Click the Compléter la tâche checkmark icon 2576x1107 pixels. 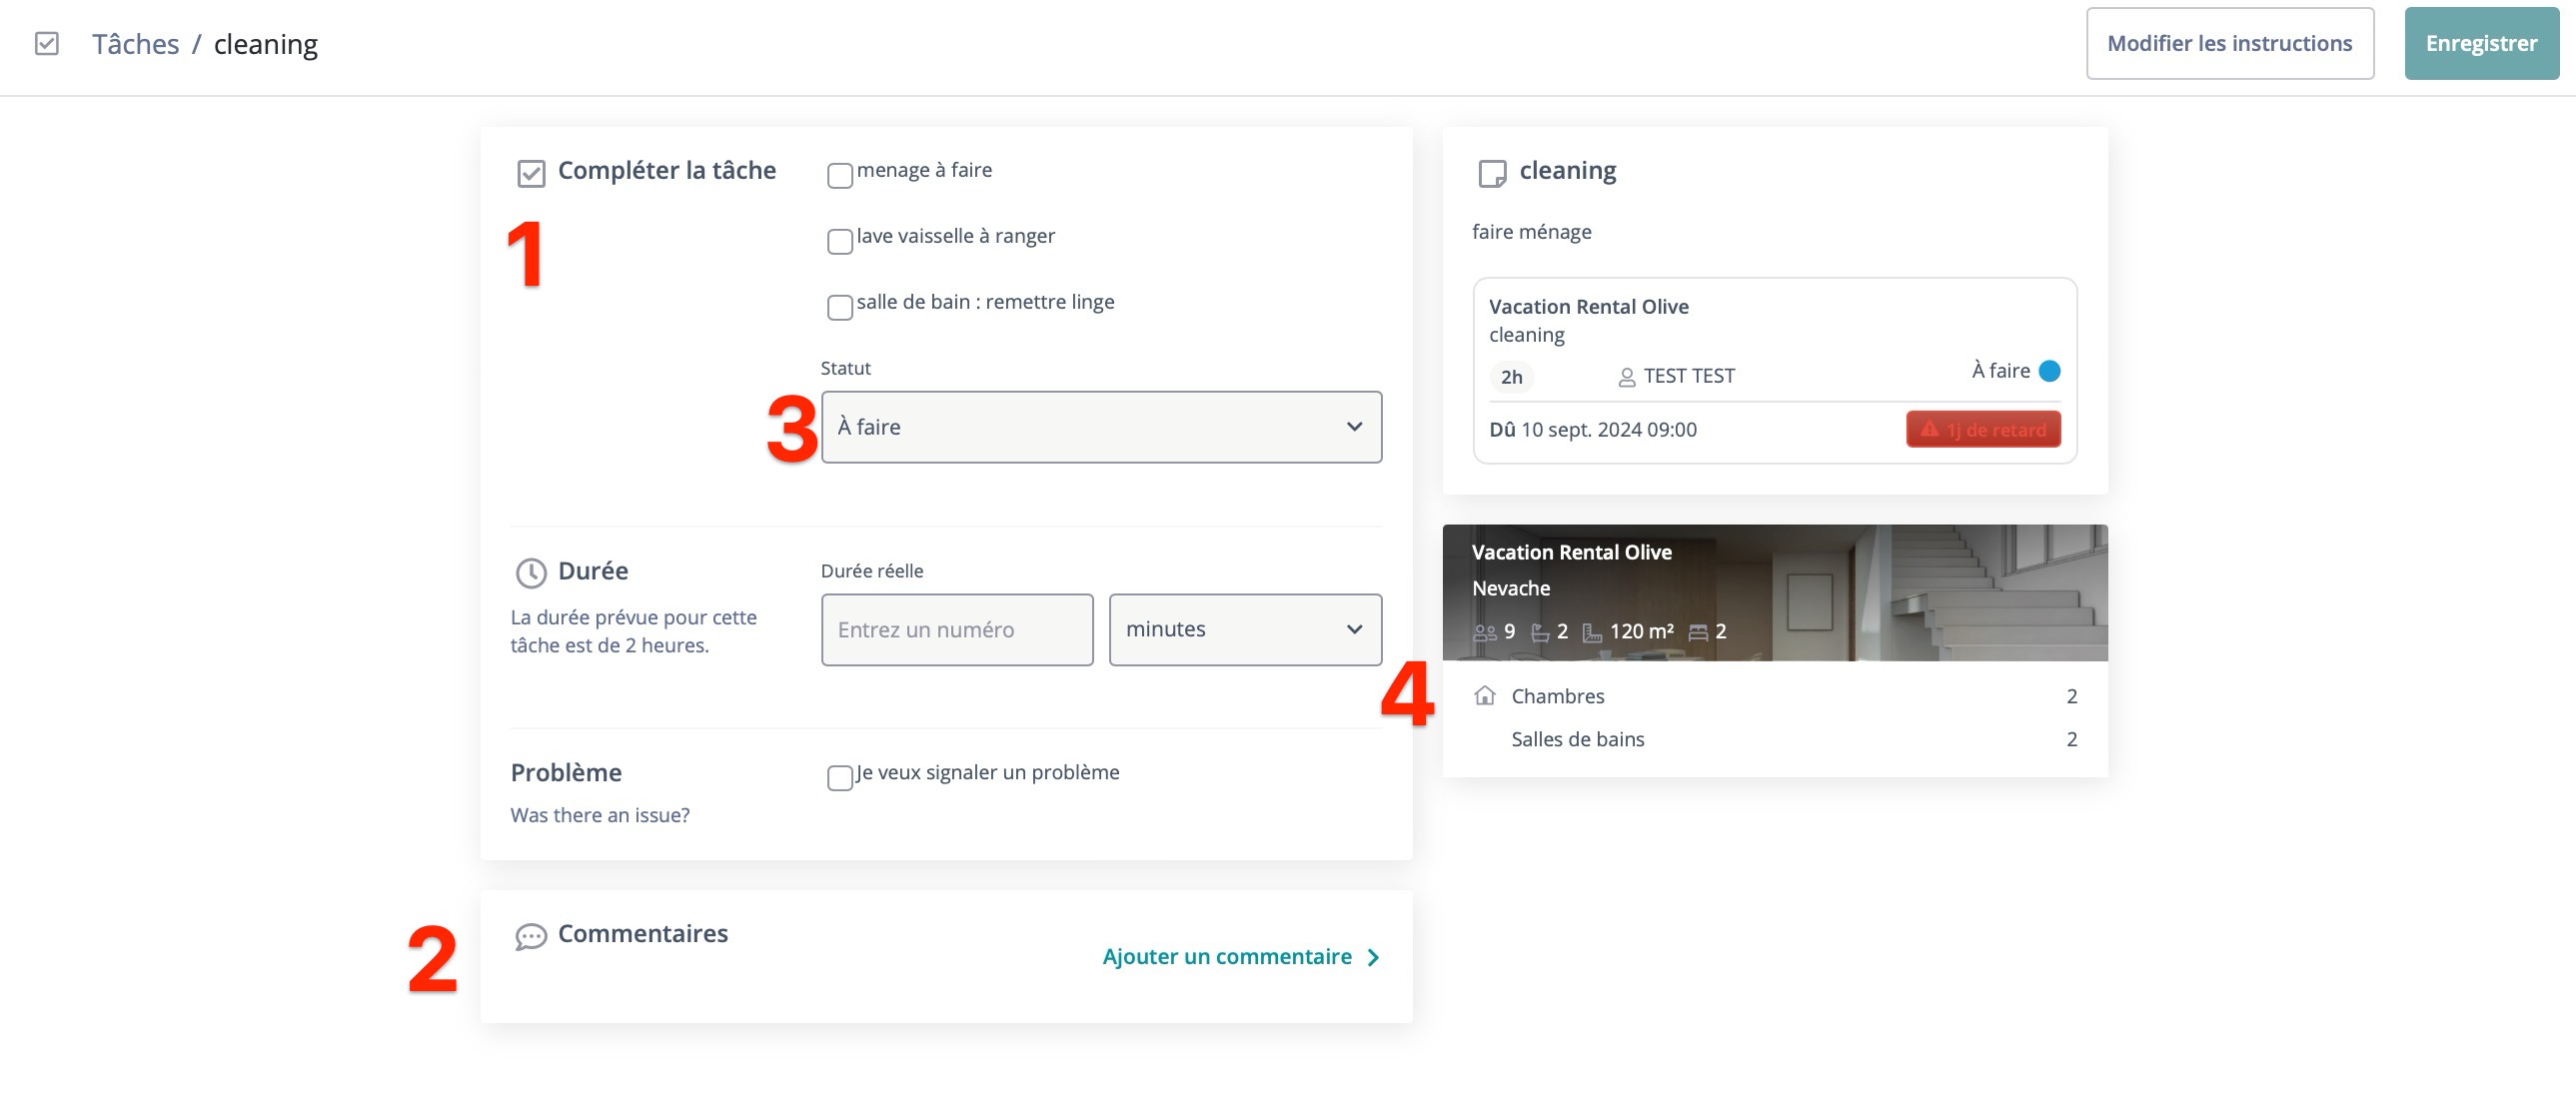pos(531,173)
